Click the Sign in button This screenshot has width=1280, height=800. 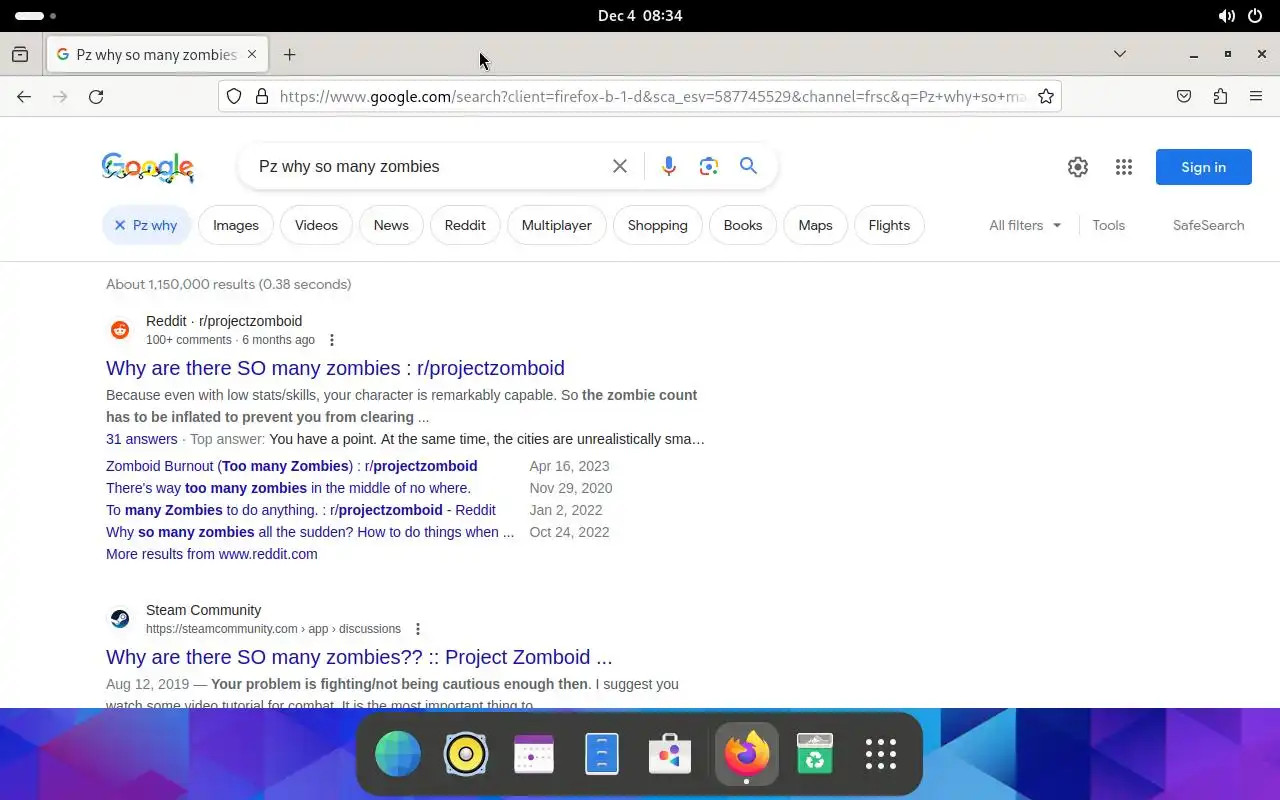(1204, 167)
